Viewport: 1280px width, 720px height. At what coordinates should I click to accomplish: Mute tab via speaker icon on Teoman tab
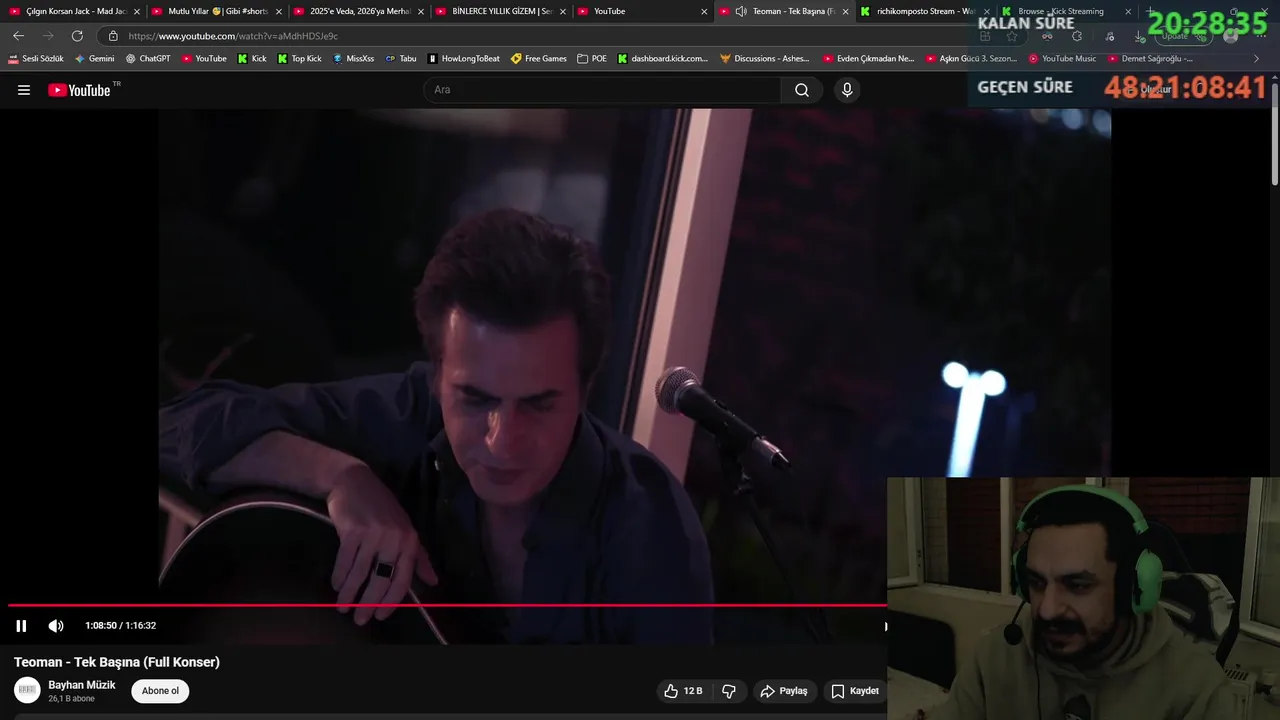pos(740,12)
